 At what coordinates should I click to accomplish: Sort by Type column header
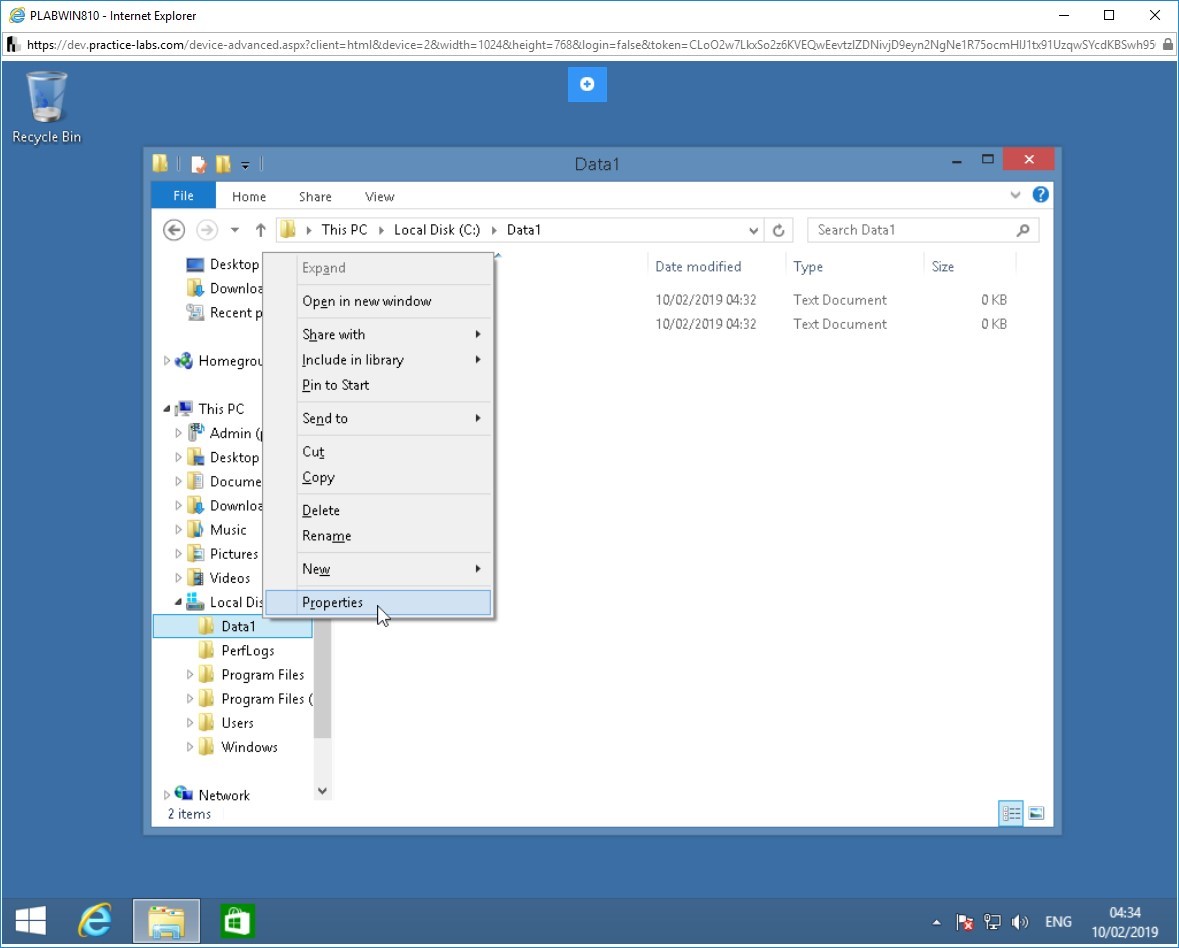click(808, 267)
